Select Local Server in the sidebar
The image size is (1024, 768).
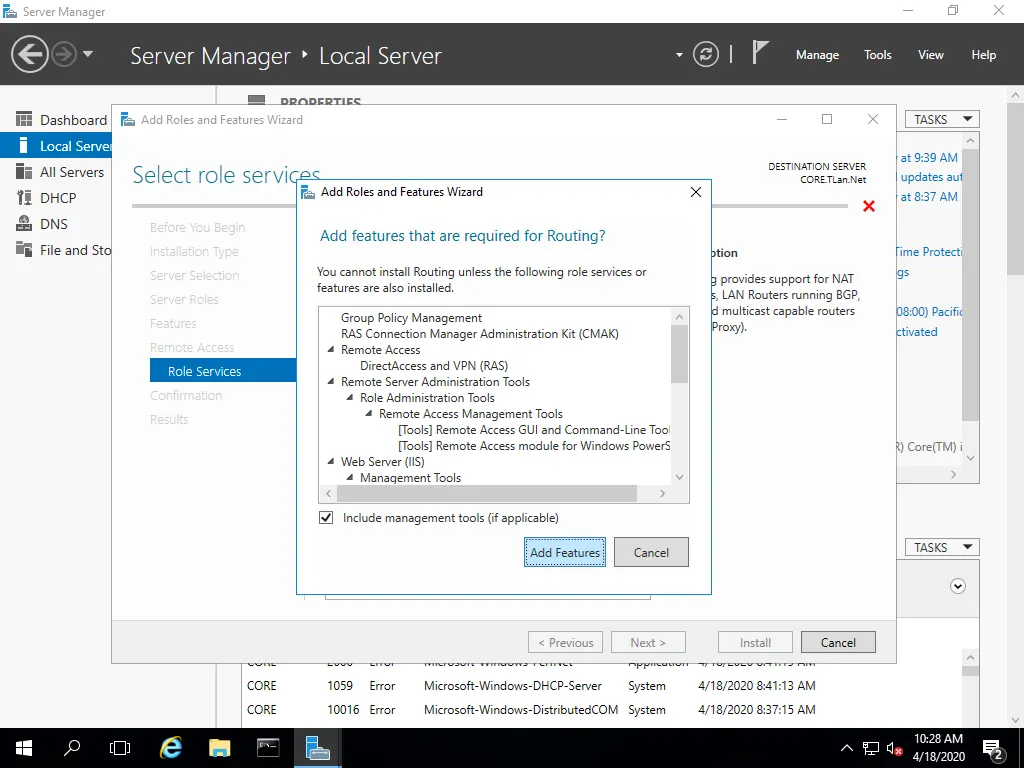point(56,146)
